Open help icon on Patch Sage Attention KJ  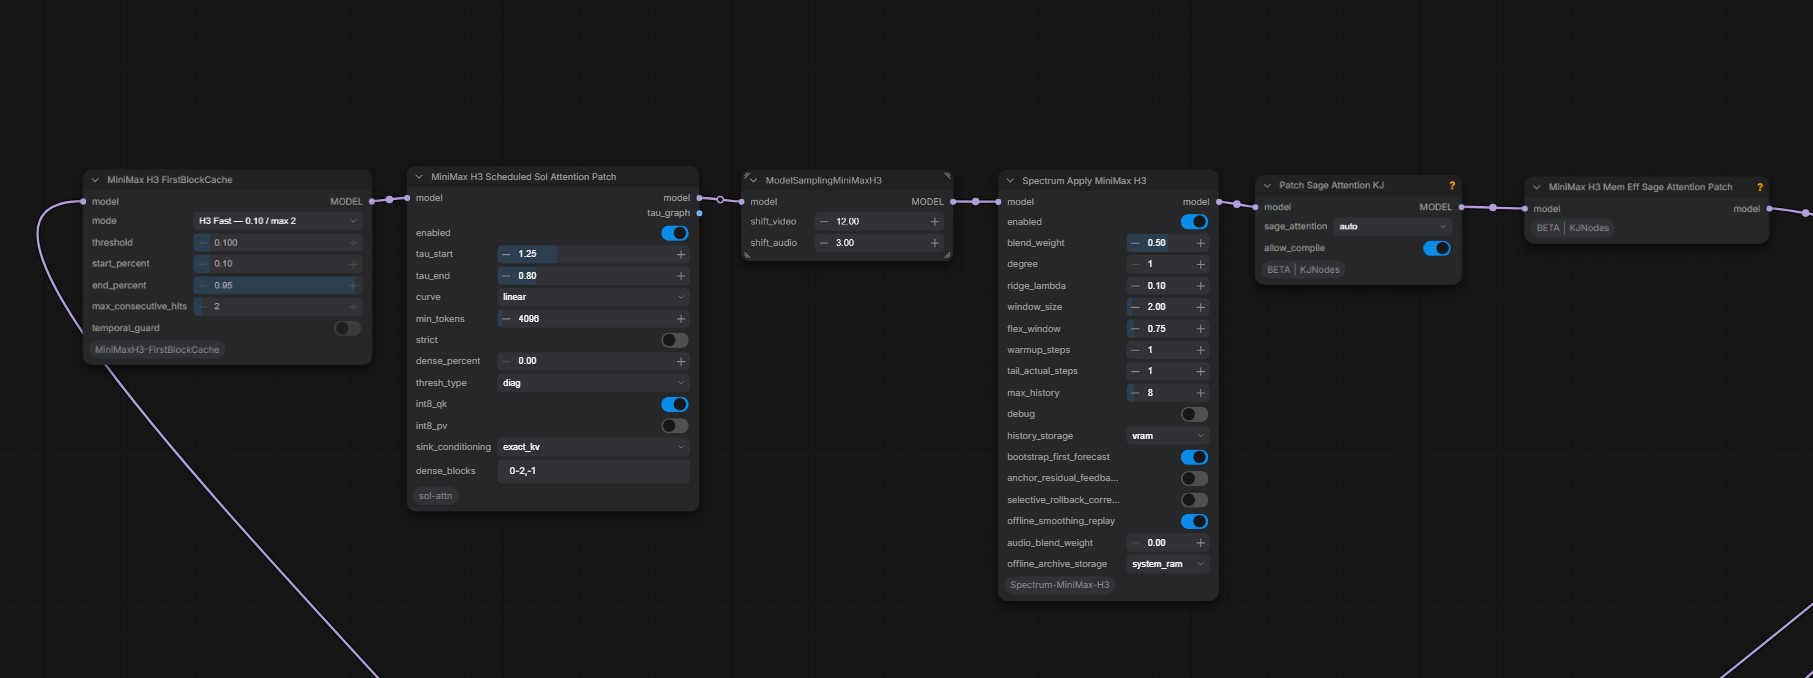pos(1452,185)
